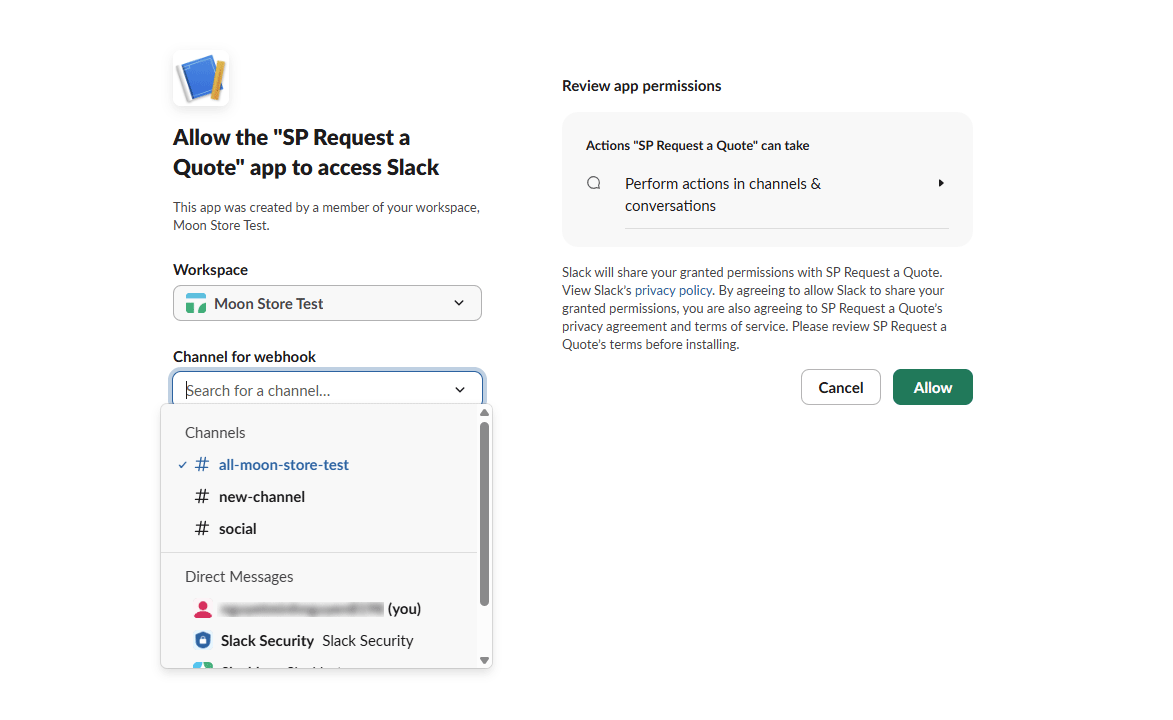Viewport: 1173px width, 720px height.
Task: Click the Moon Store Test workspace logo
Action: [196, 303]
